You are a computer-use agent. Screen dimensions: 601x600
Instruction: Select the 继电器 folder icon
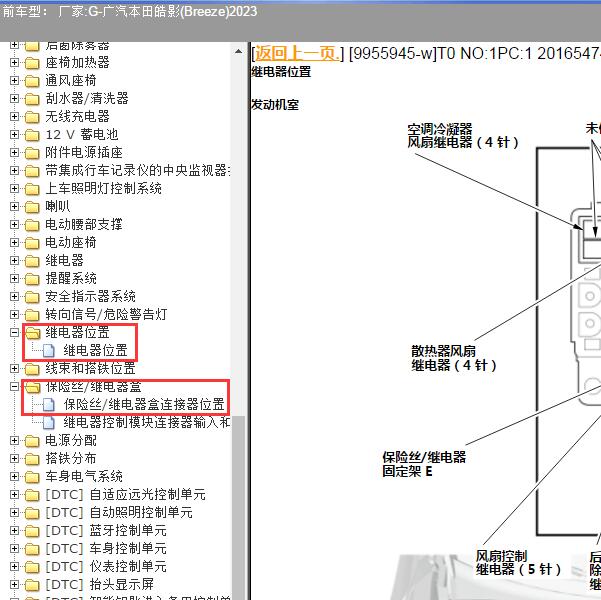32,261
